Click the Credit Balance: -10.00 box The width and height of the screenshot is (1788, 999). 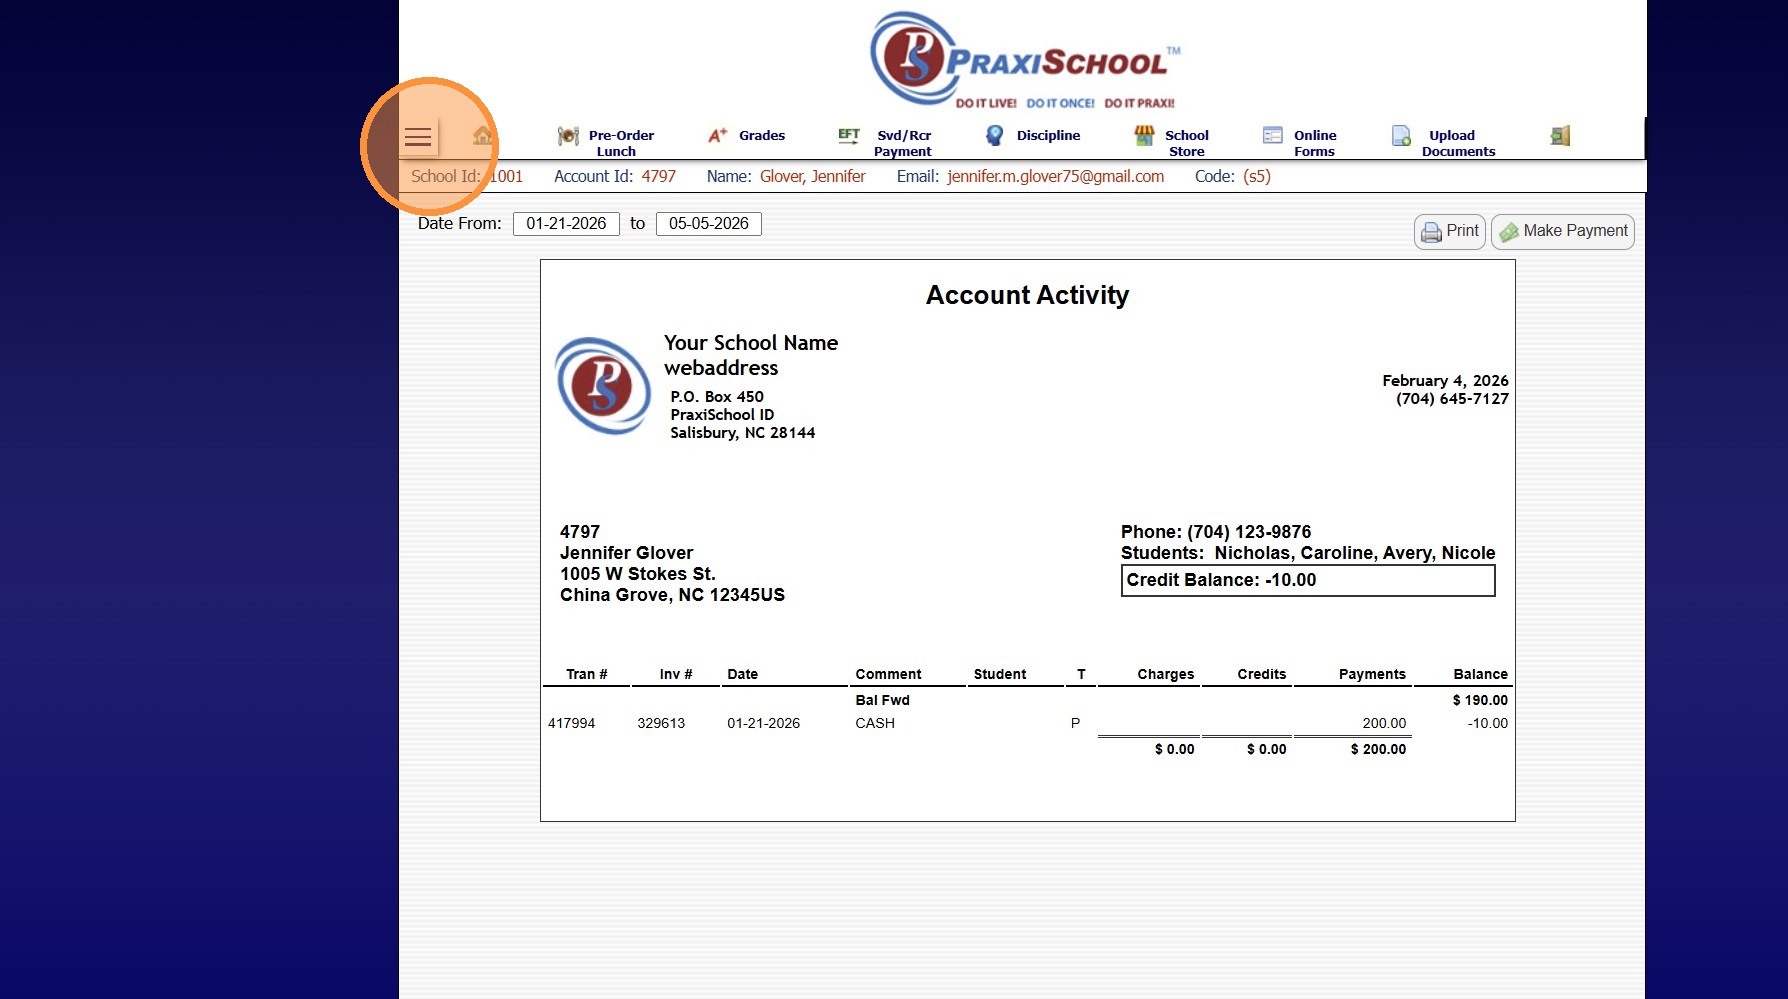1308,580
